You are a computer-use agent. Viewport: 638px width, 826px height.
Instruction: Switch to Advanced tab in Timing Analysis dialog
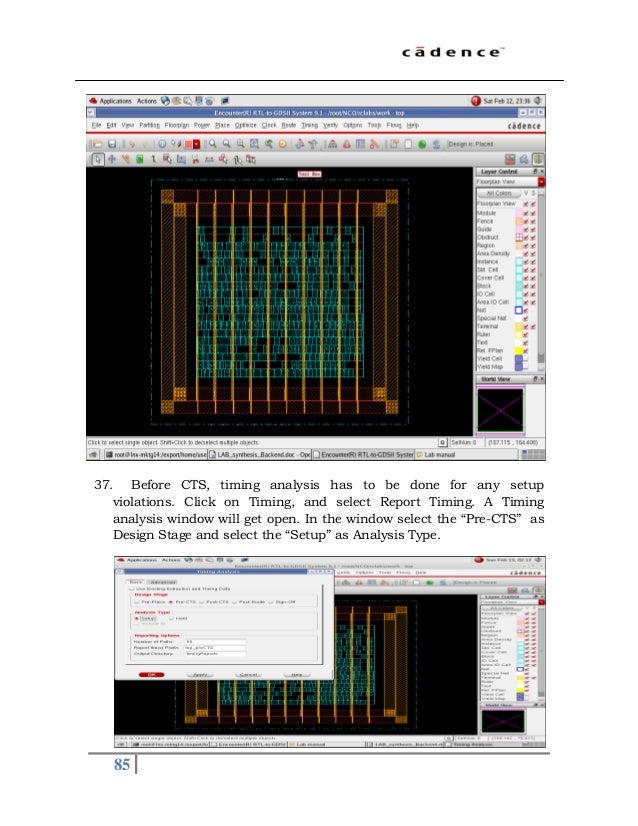click(163, 582)
